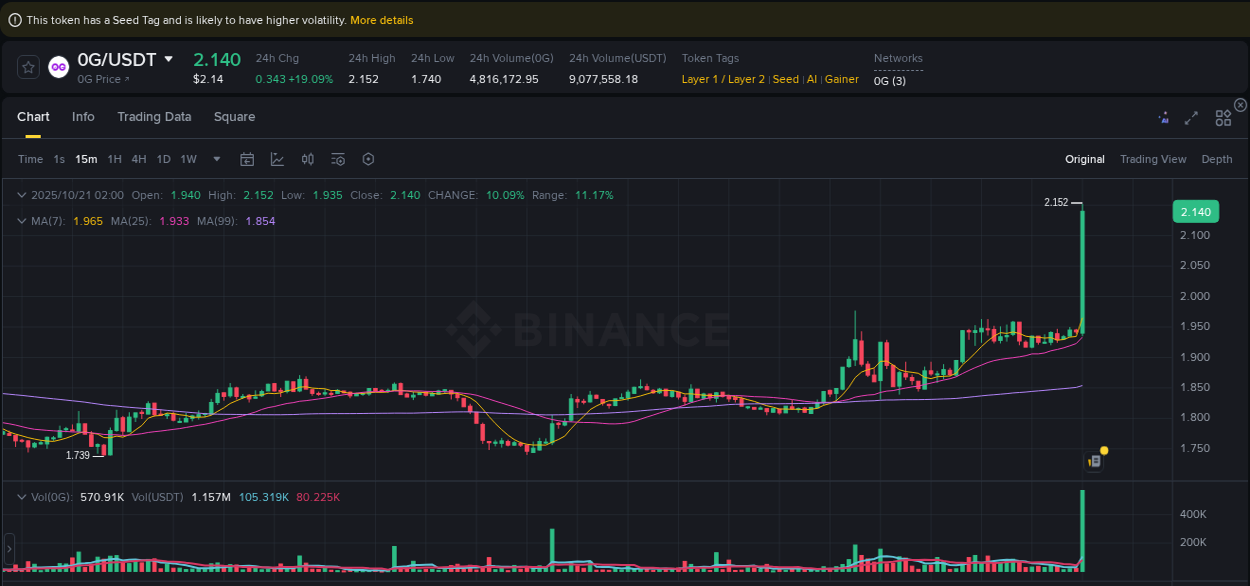Click the green 2.140 price tag on axis

point(1196,211)
